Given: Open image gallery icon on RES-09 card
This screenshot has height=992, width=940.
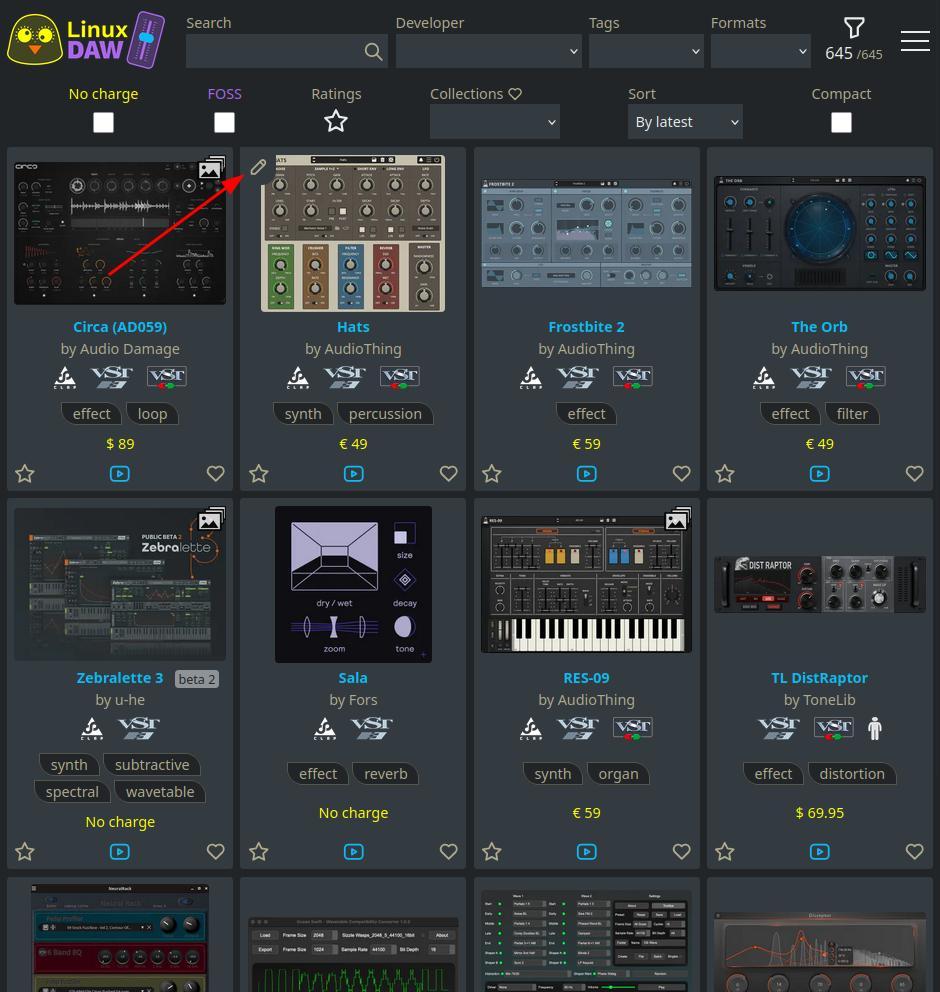Looking at the screenshot, I should tap(677, 519).
